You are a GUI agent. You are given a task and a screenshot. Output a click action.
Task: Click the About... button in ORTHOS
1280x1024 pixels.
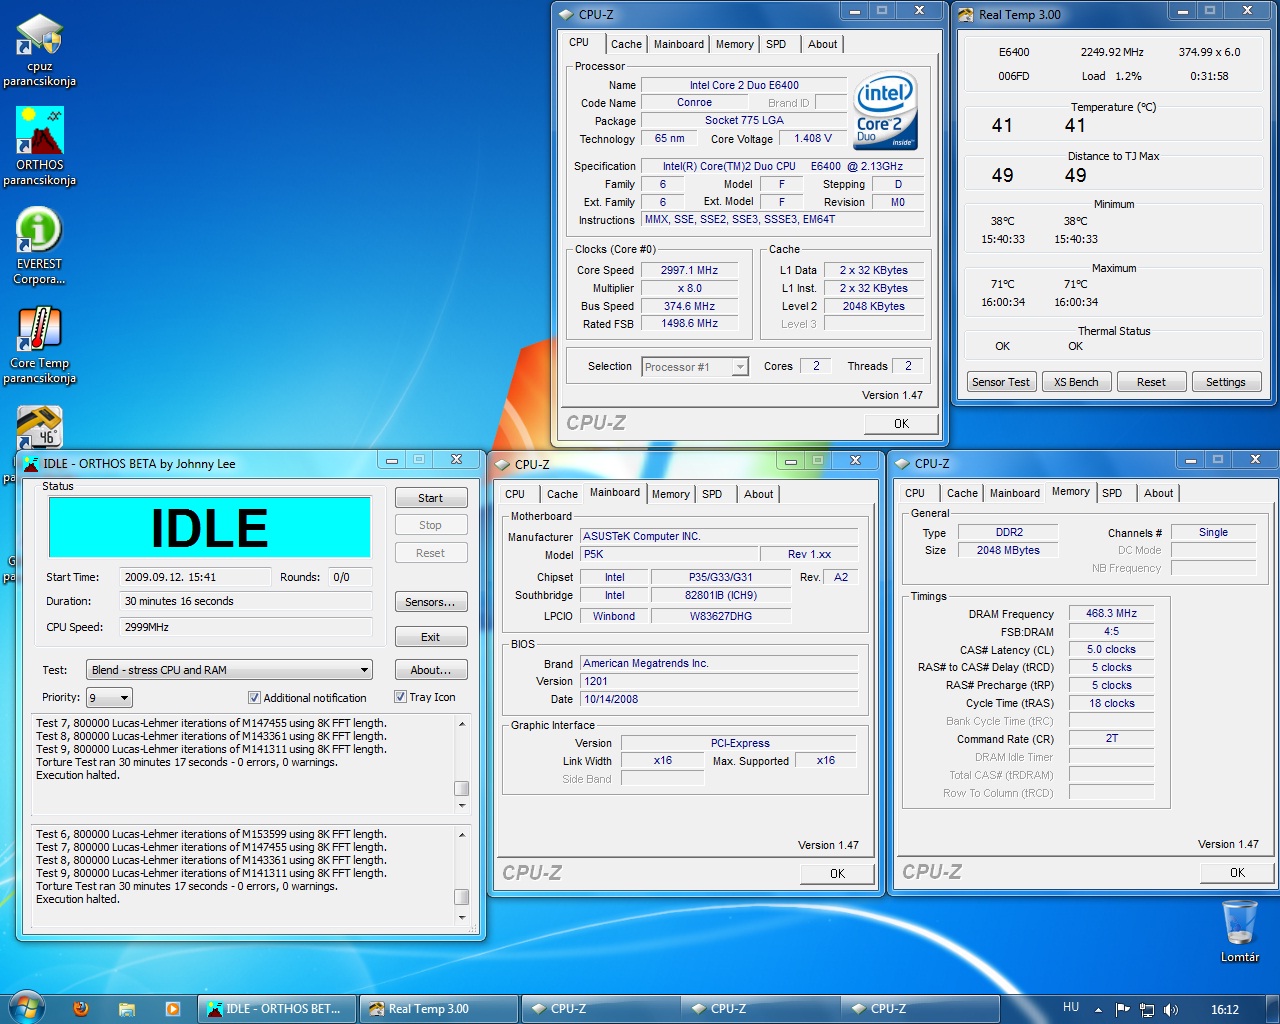[430, 670]
